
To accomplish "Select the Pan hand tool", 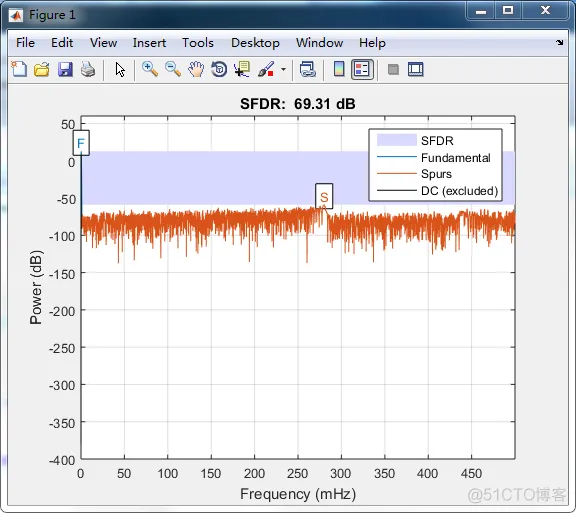I will click(x=196, y=69).
